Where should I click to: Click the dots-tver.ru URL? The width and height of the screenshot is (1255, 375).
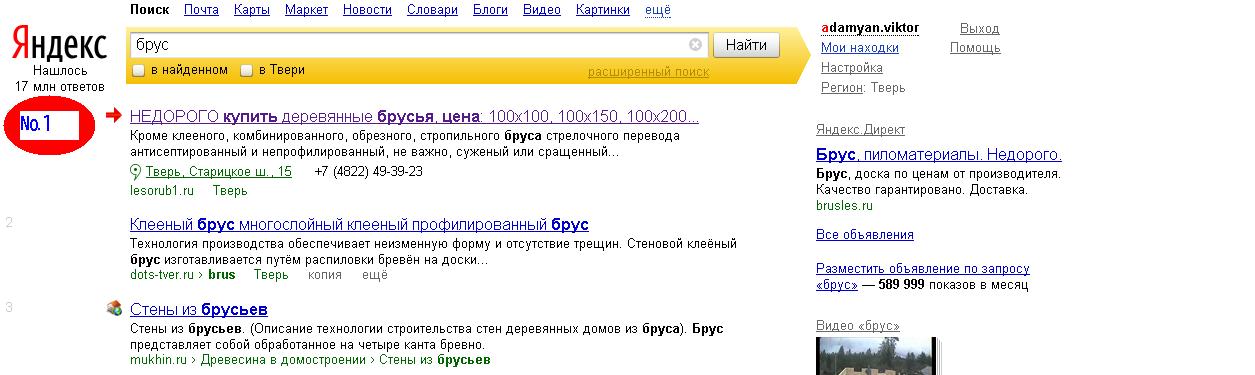point(162,274)
